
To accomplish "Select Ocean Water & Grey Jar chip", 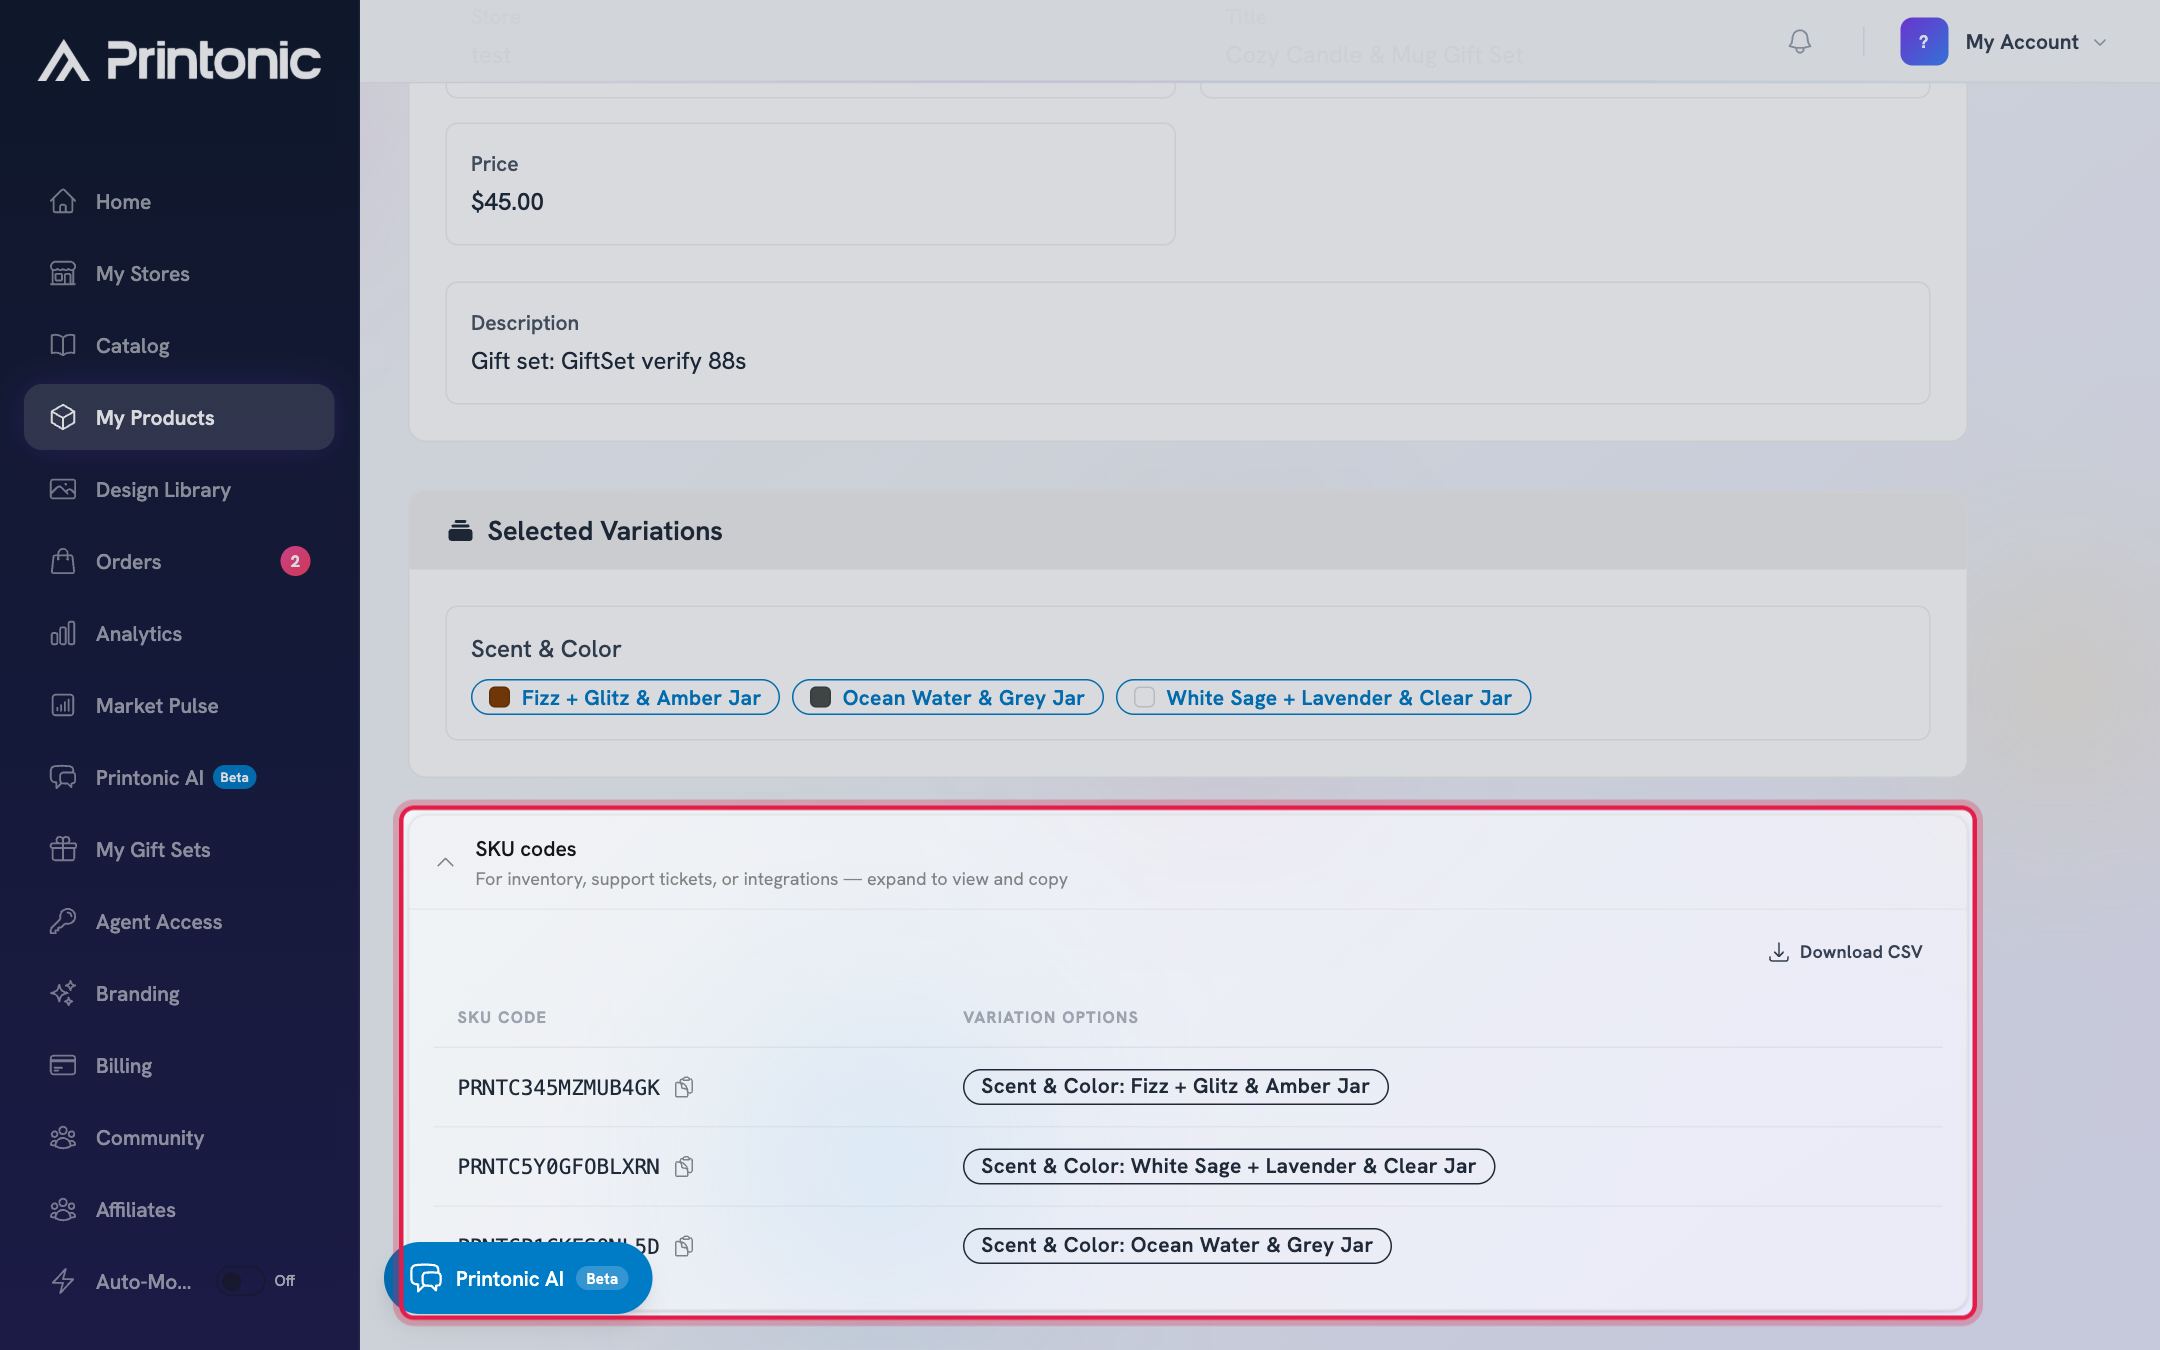I will [x=947, y=697].
